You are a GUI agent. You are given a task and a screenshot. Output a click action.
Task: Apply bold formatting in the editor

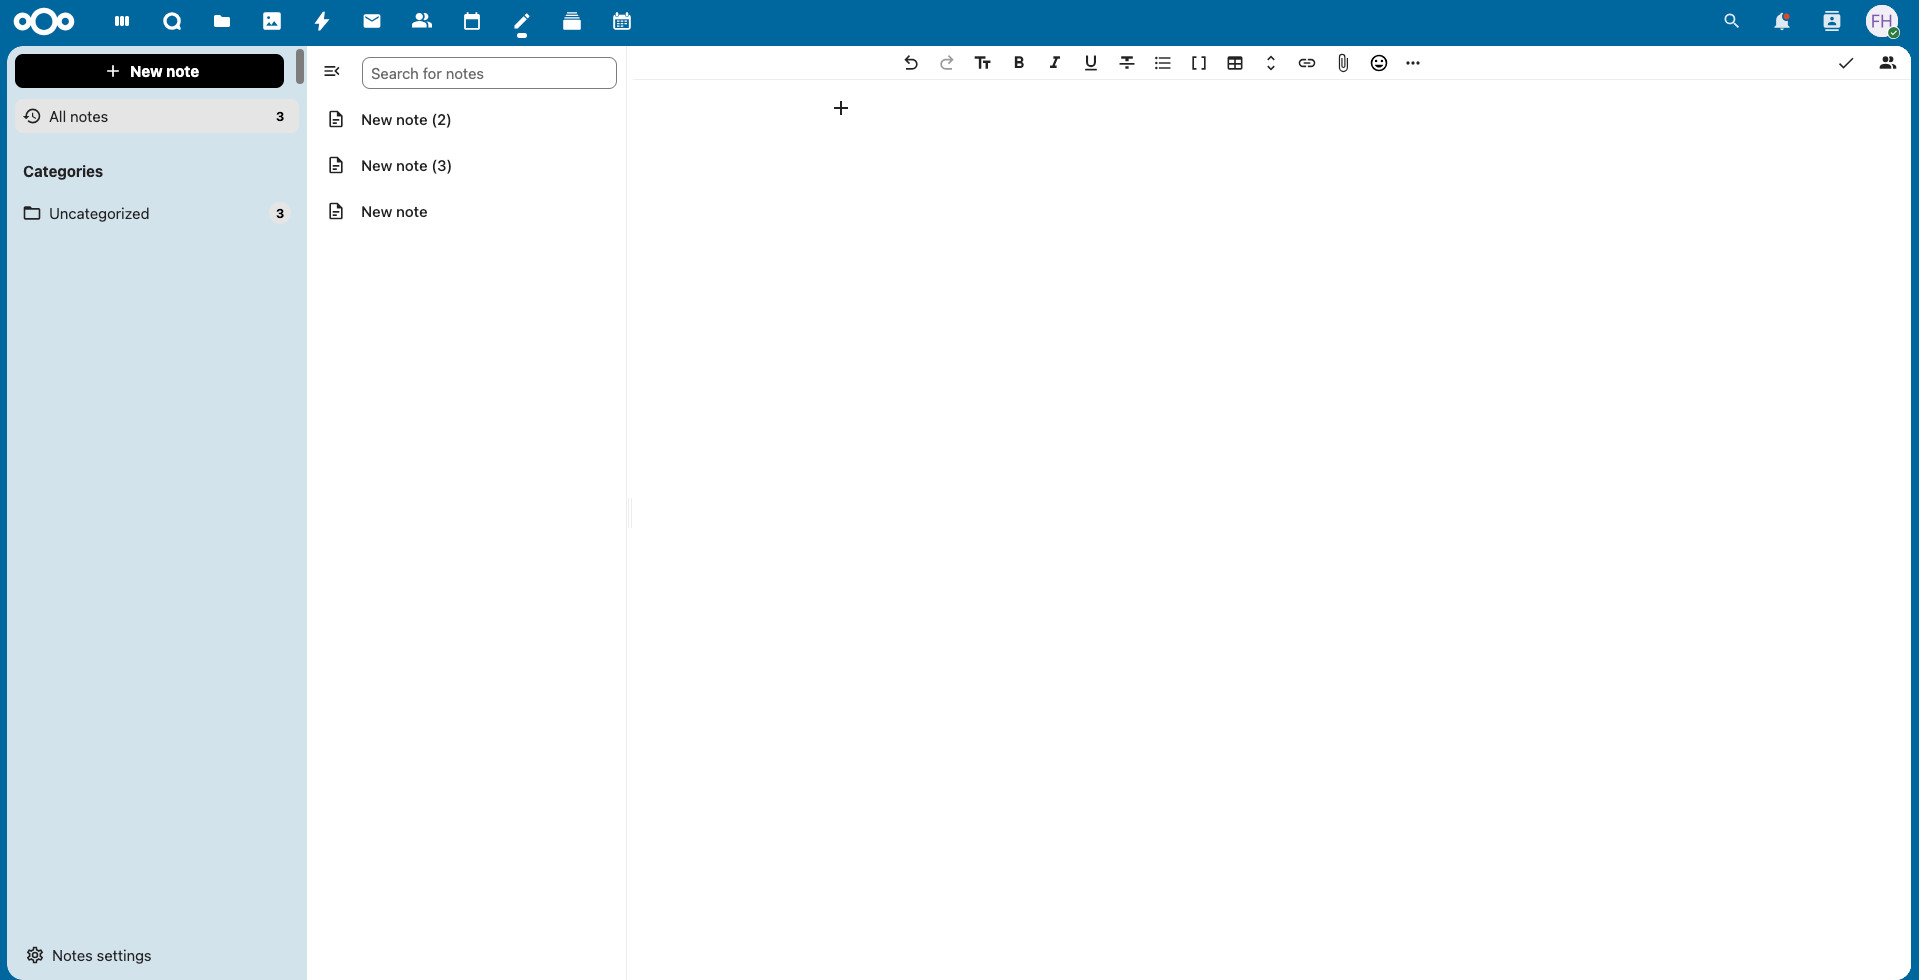pos(1018,62)
